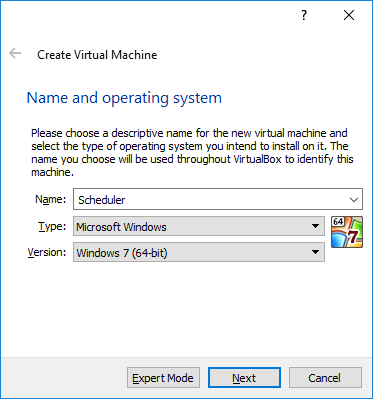Click the 'Name and operating system' heading
Viewport: 373px width, 399px height.
pos(124,98)
